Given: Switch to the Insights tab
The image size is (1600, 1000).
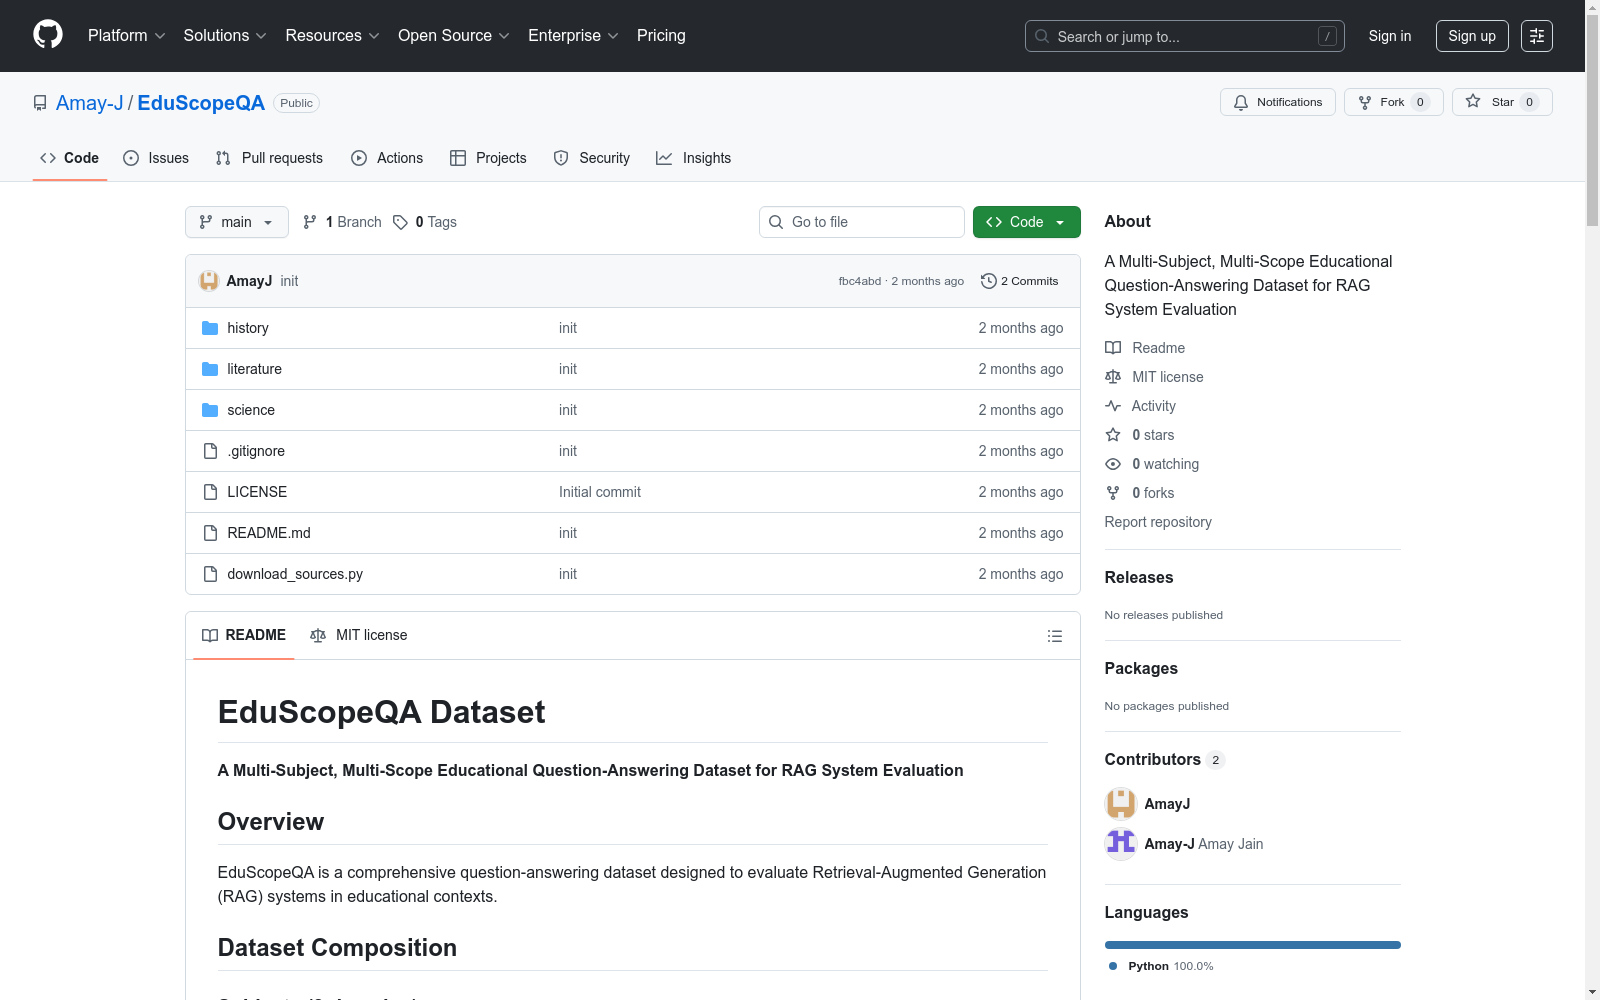Looking at the screenshot, I should (693, 158).
